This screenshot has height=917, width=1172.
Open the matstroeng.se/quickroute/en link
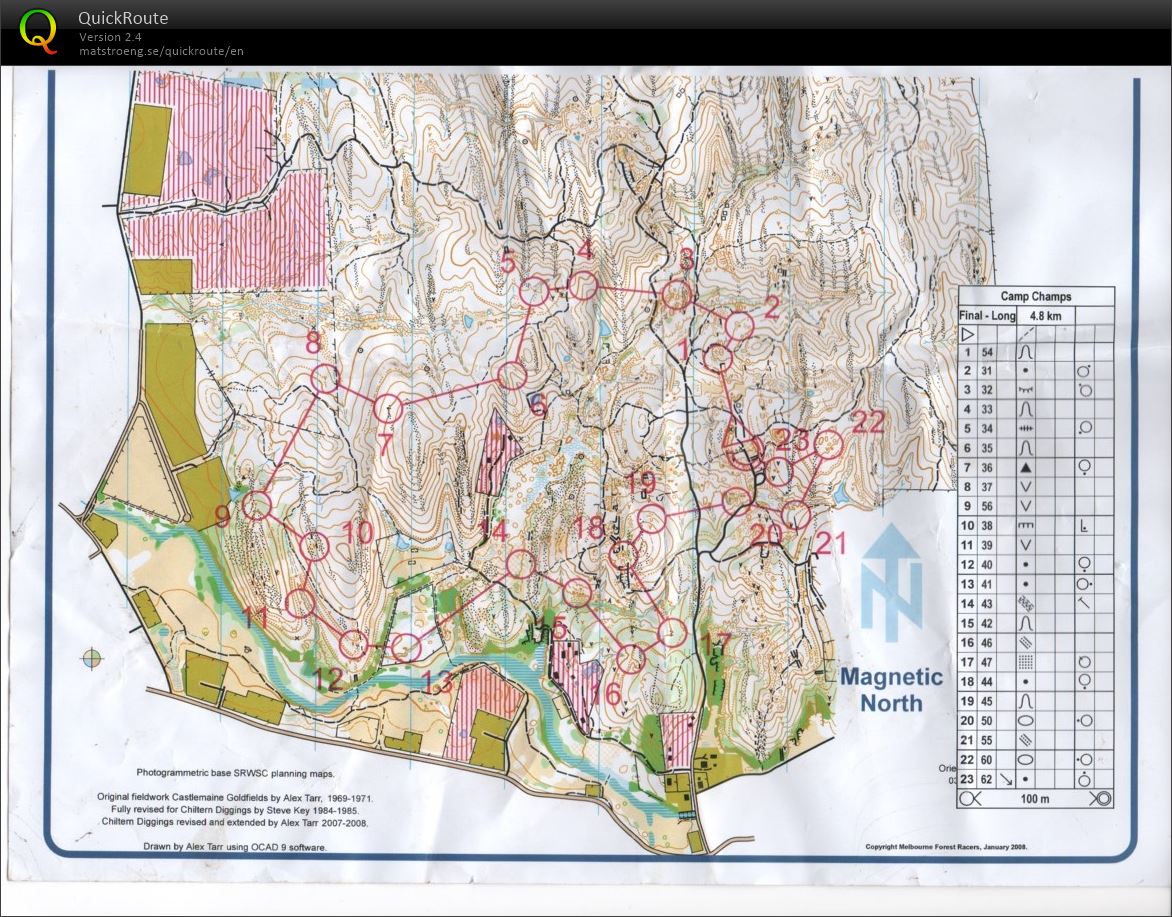[x=160, y=50]
